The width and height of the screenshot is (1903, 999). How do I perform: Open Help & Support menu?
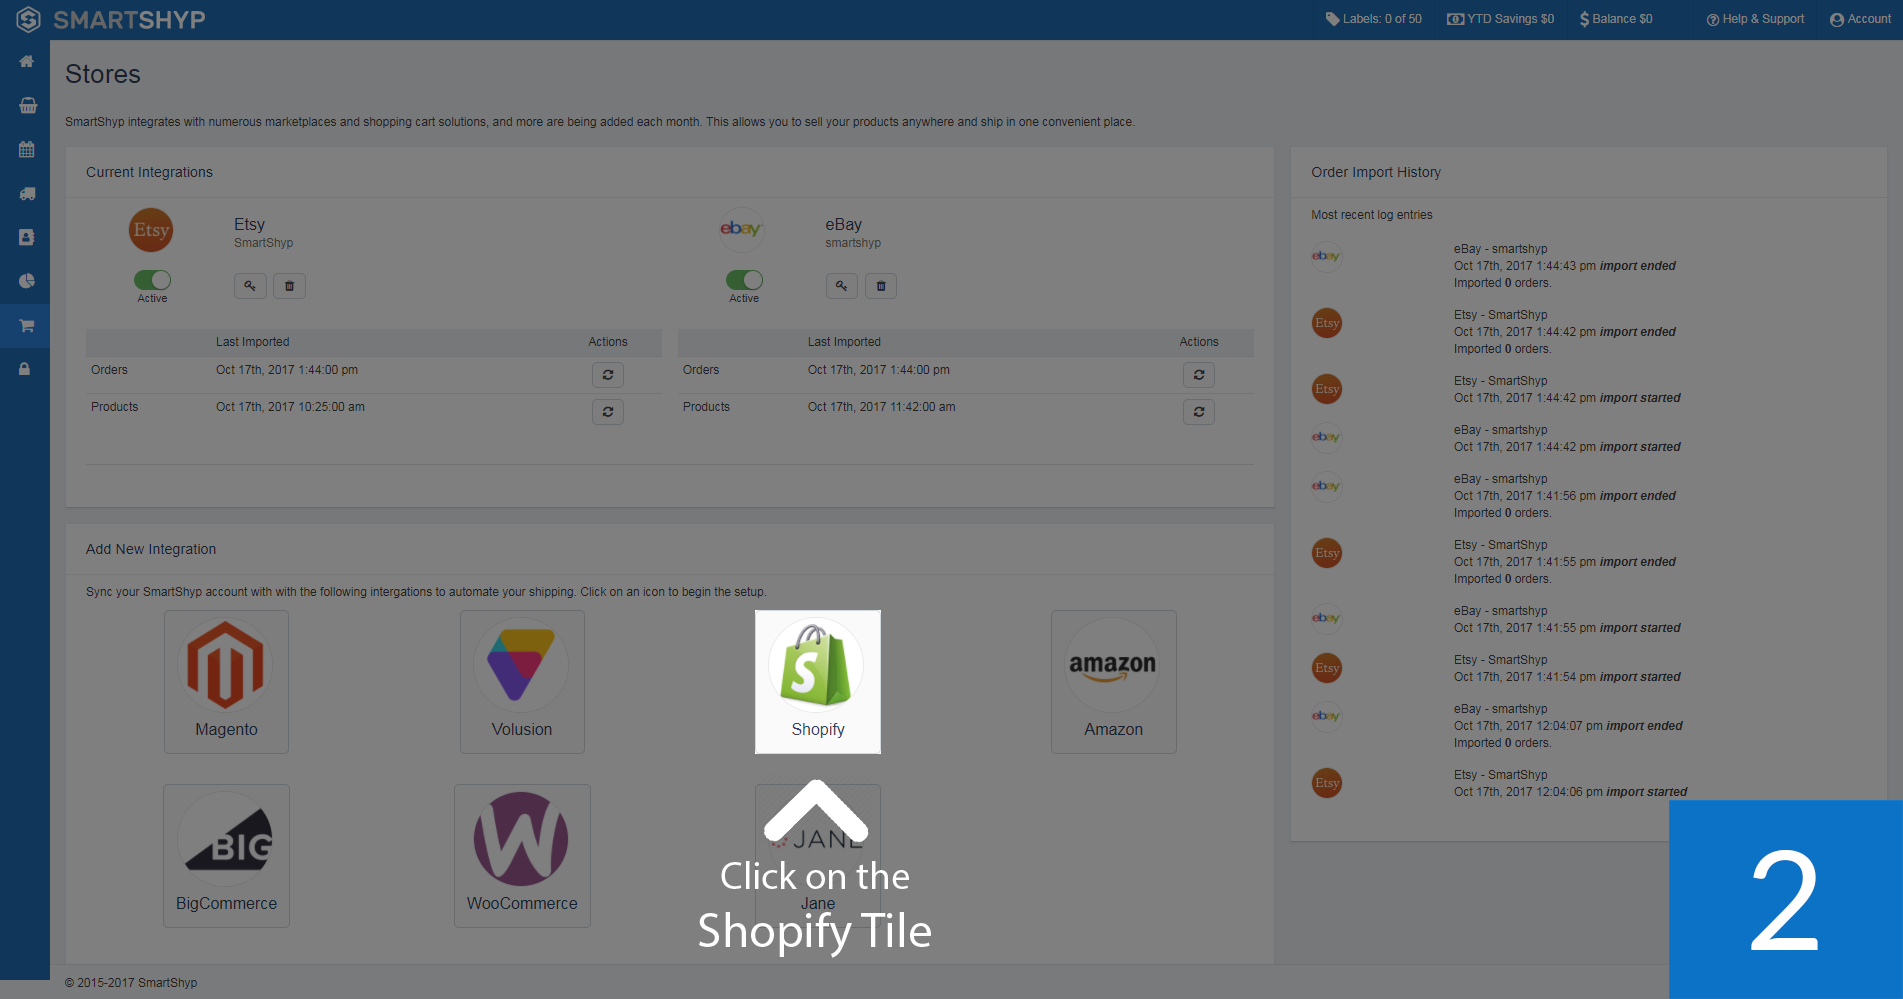[1755, 19]
